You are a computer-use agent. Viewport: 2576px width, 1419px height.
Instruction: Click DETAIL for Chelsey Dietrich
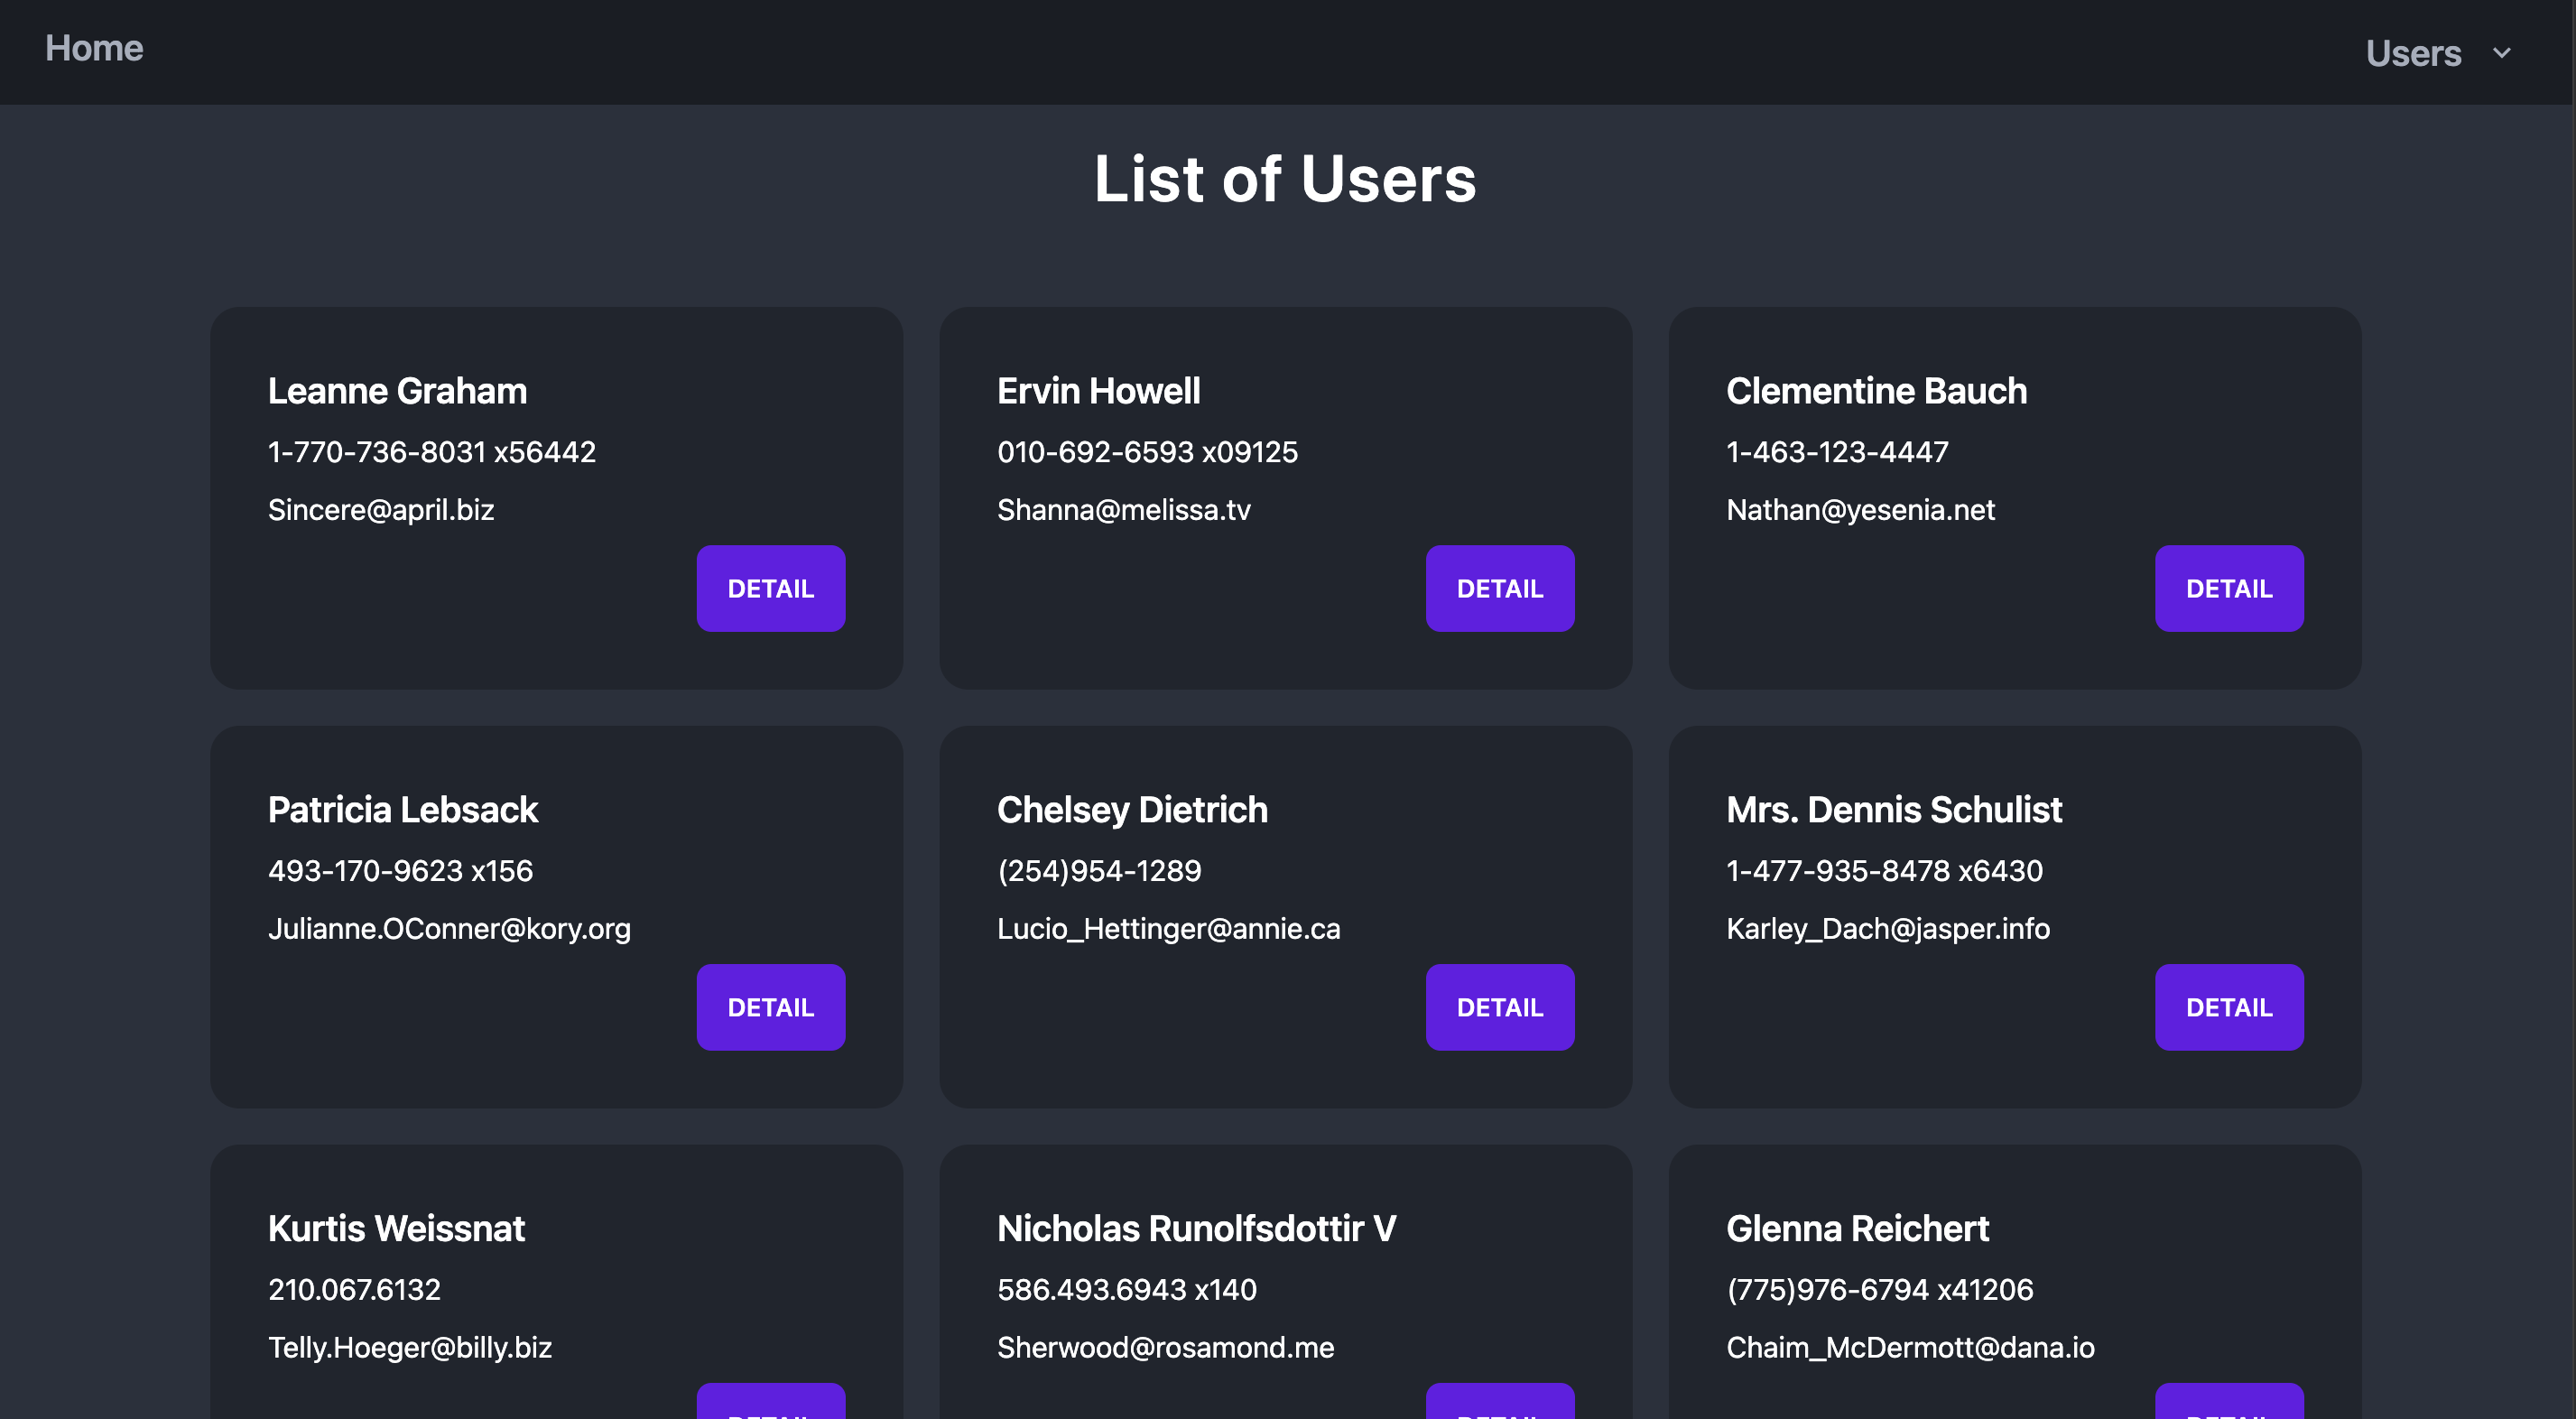click(1499, 1007)
